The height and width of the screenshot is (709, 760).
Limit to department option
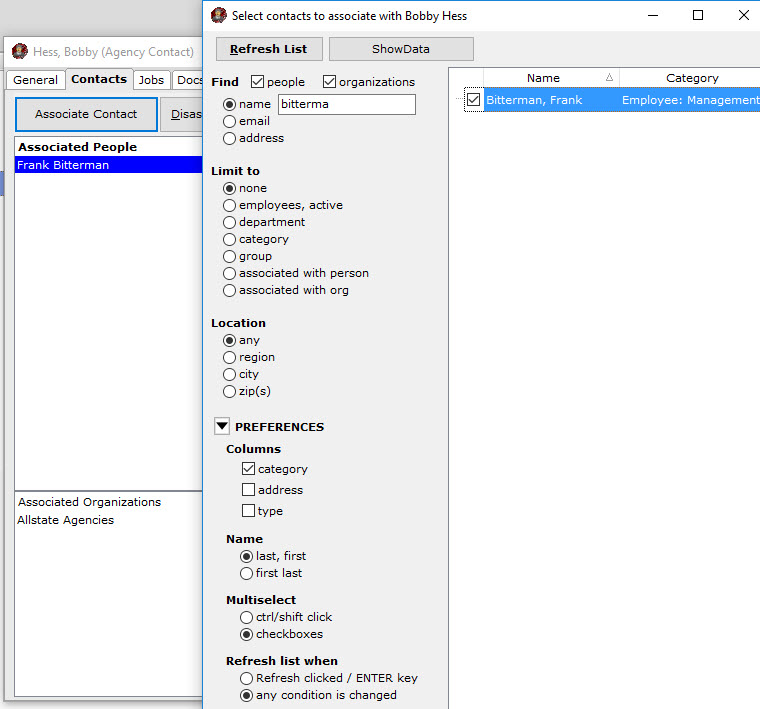(229, 222)
